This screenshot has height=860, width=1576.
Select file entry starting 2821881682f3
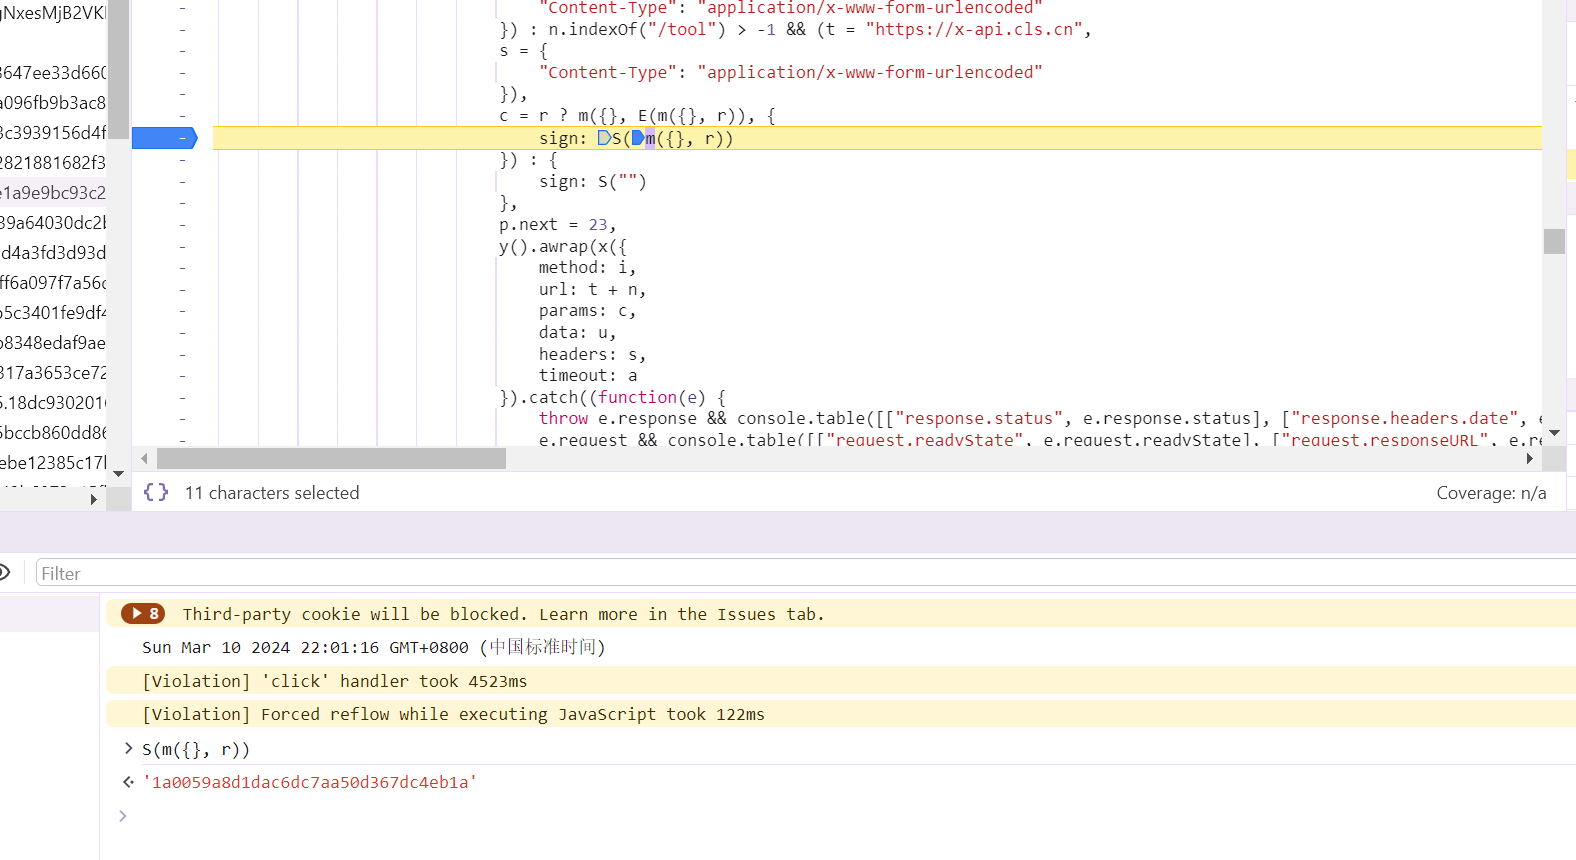(53, 162)
